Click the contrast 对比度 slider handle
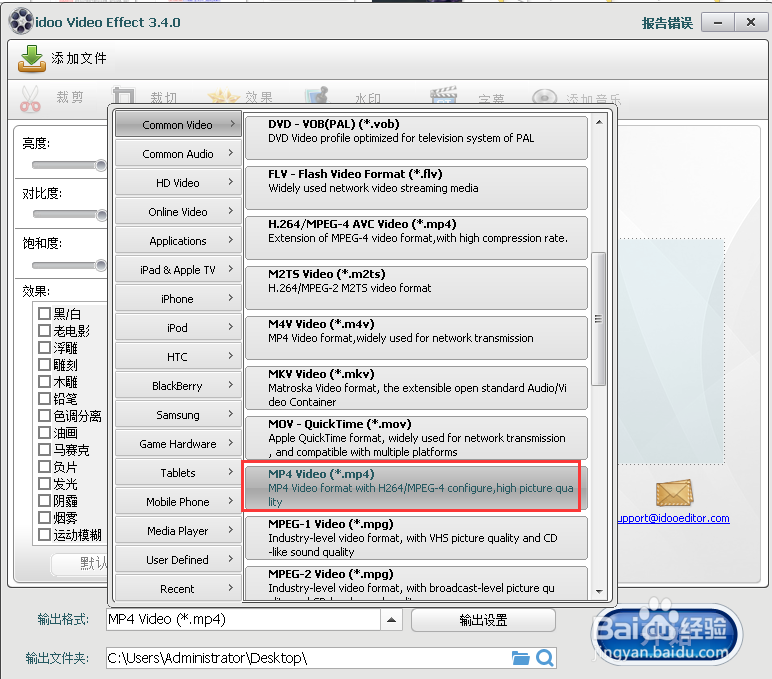This screenshot has width=772, height=679. (x=101, y=215)
